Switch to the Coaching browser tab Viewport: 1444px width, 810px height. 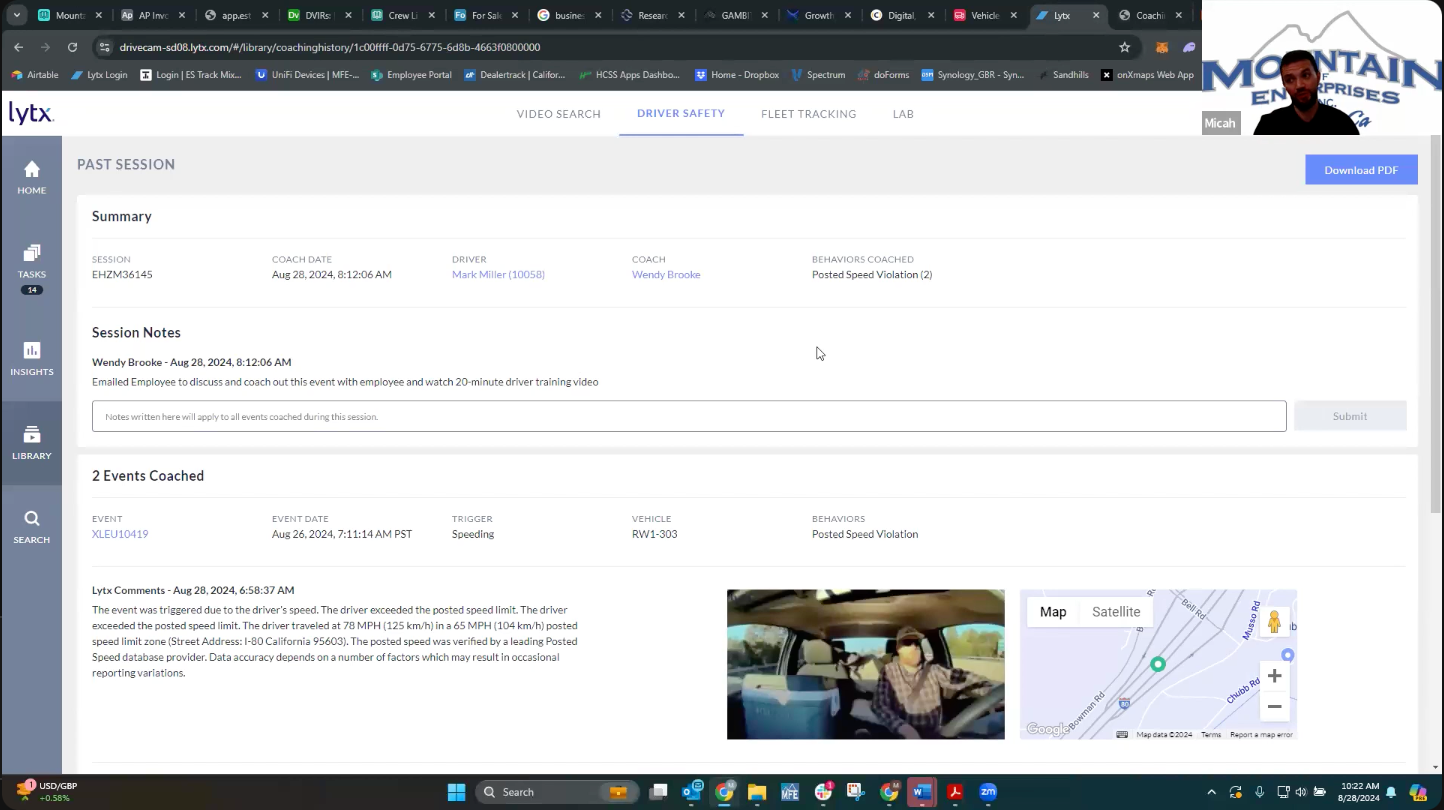point(1150,15)
